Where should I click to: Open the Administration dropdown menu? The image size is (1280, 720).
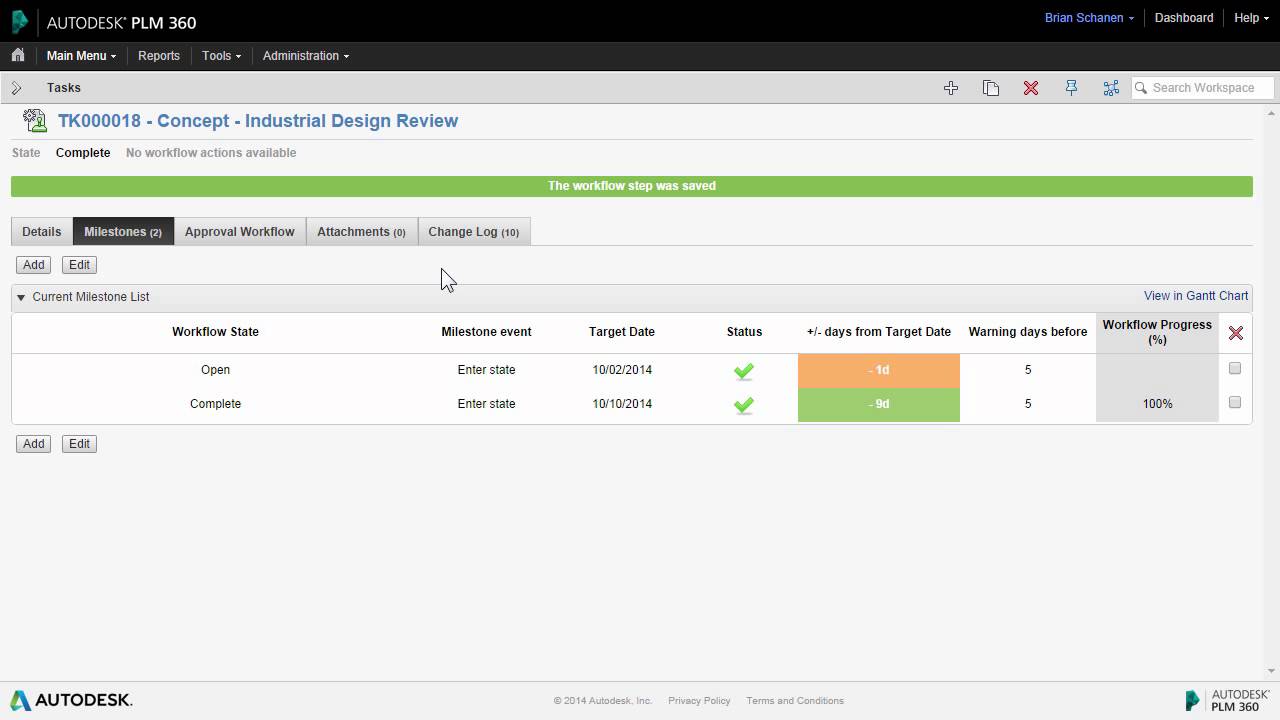coord(306,56)
